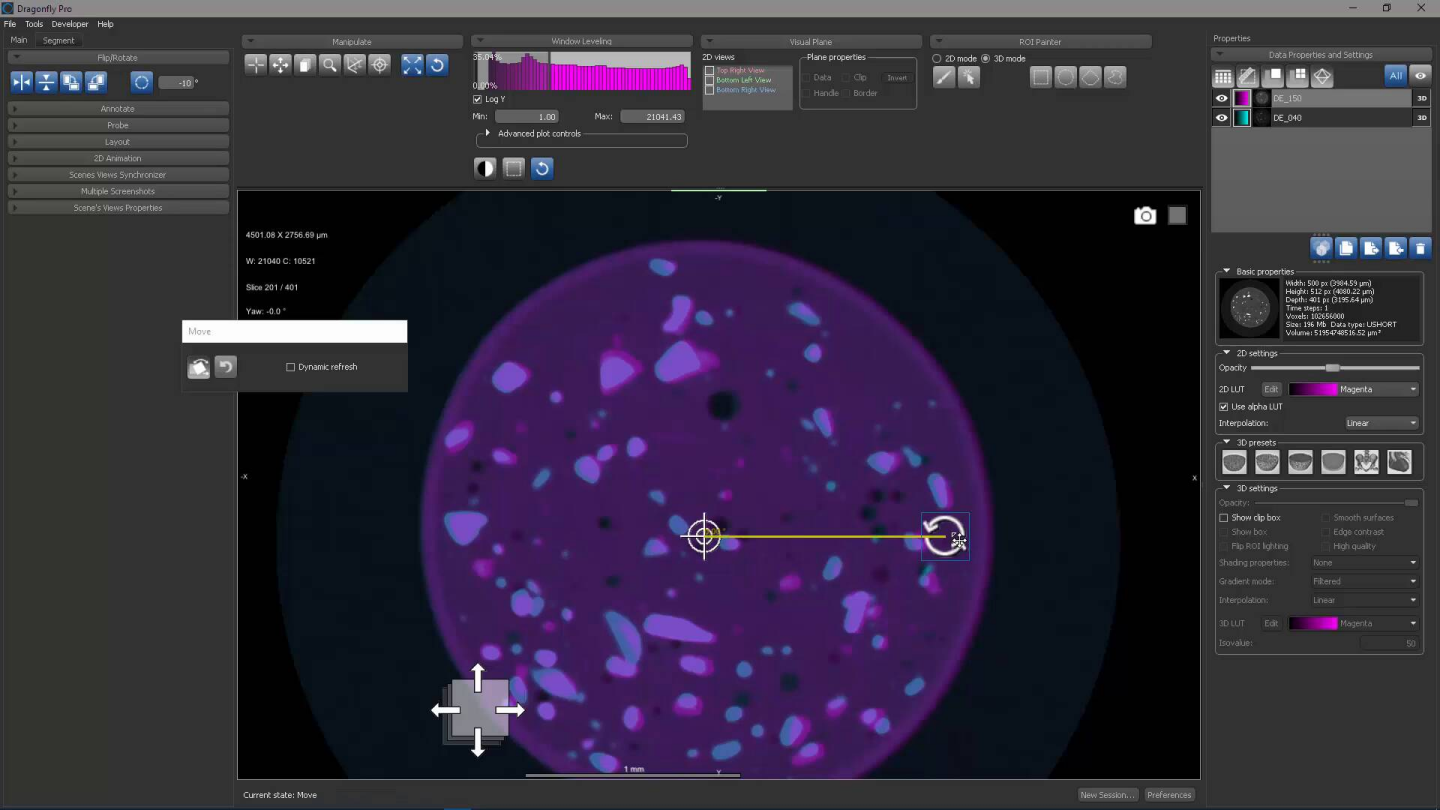Click the flip horizontally icon
Image resolution: width=1440 pixels, height=810 pixels.
22,83
